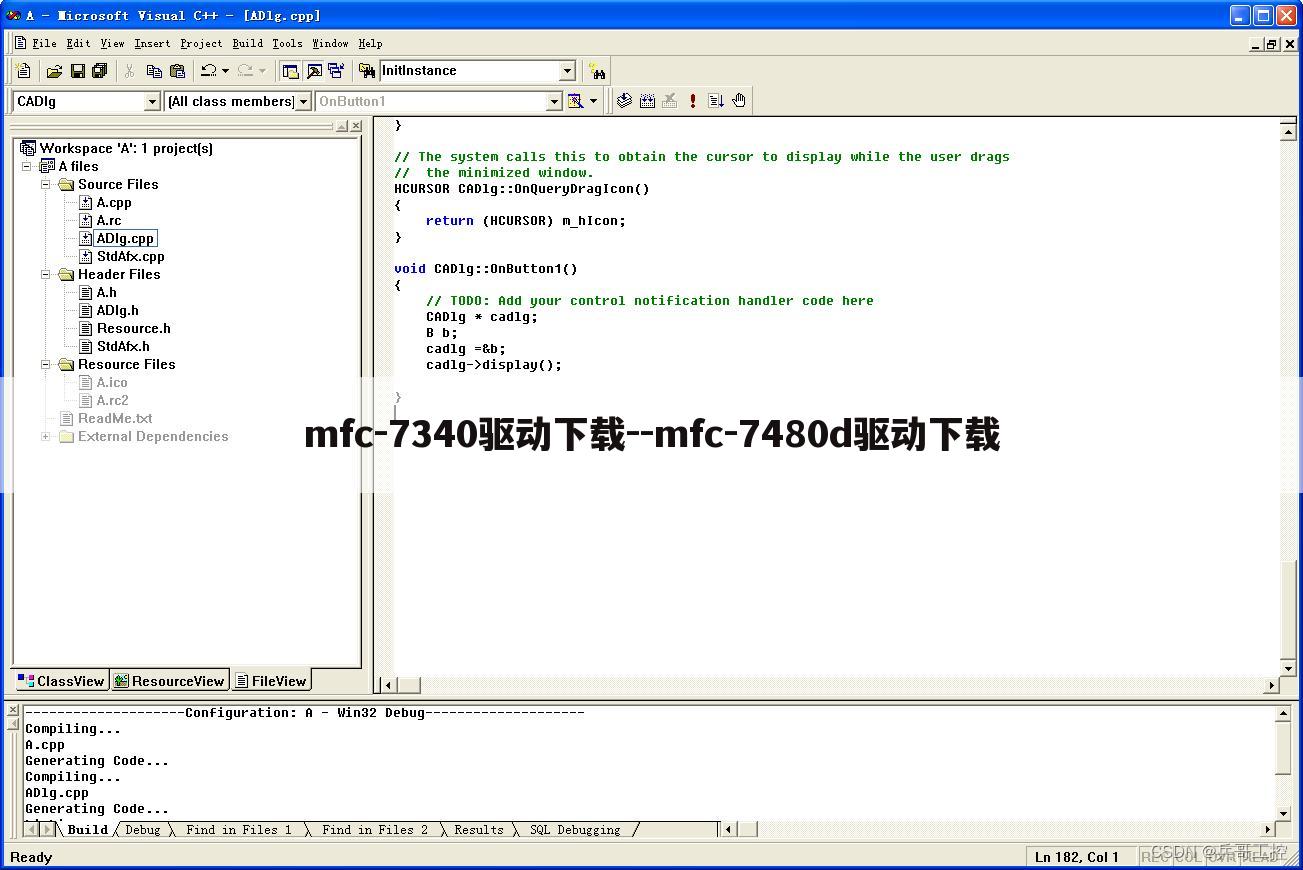Click the Cut scissors icon
1303x870 pixels.
point(129,71)
